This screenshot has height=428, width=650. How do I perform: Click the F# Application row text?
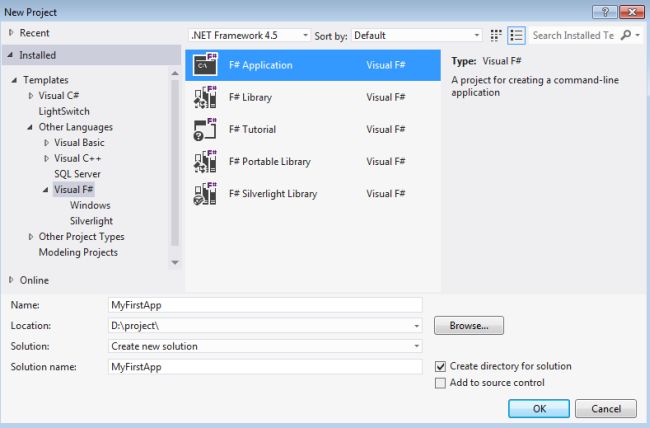(261, 65)
